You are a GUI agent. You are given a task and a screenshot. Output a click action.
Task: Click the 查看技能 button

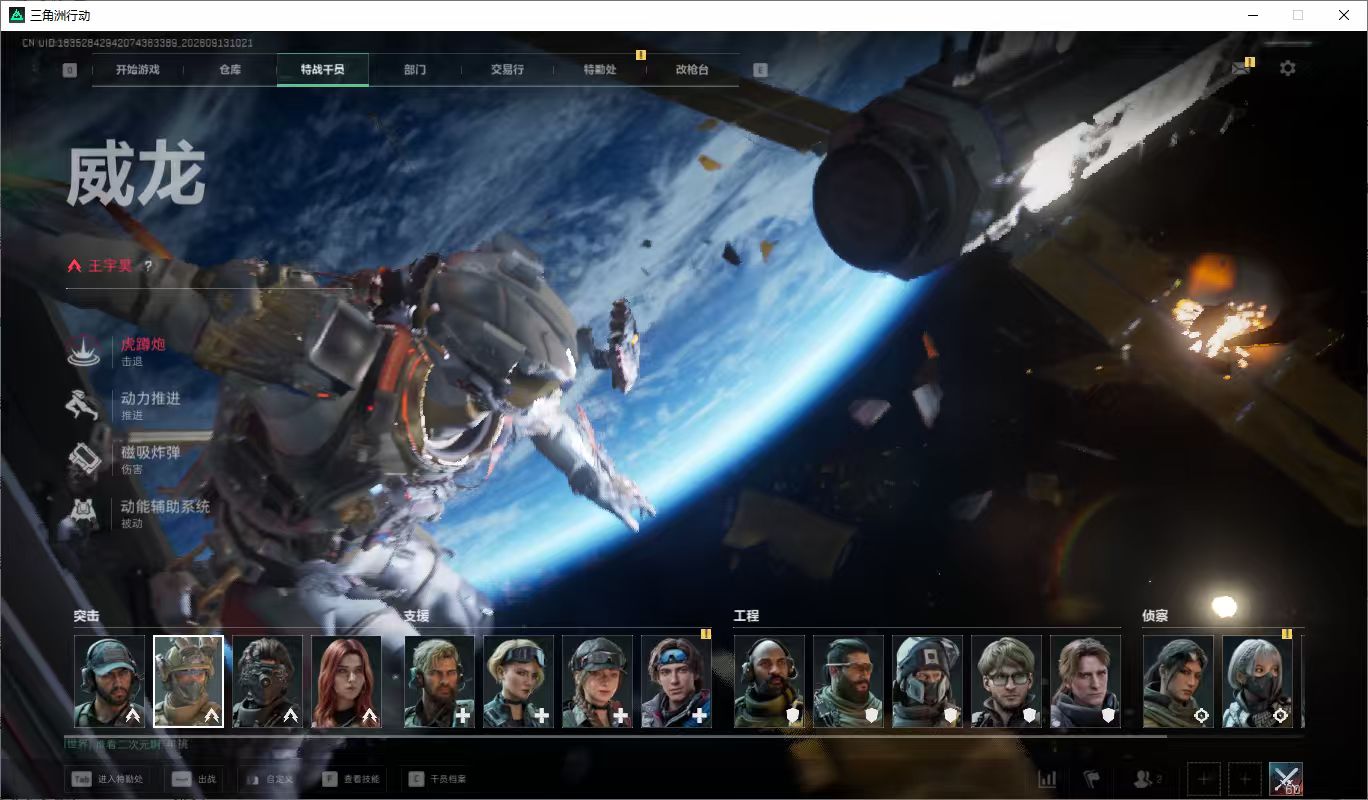point(352,779)
